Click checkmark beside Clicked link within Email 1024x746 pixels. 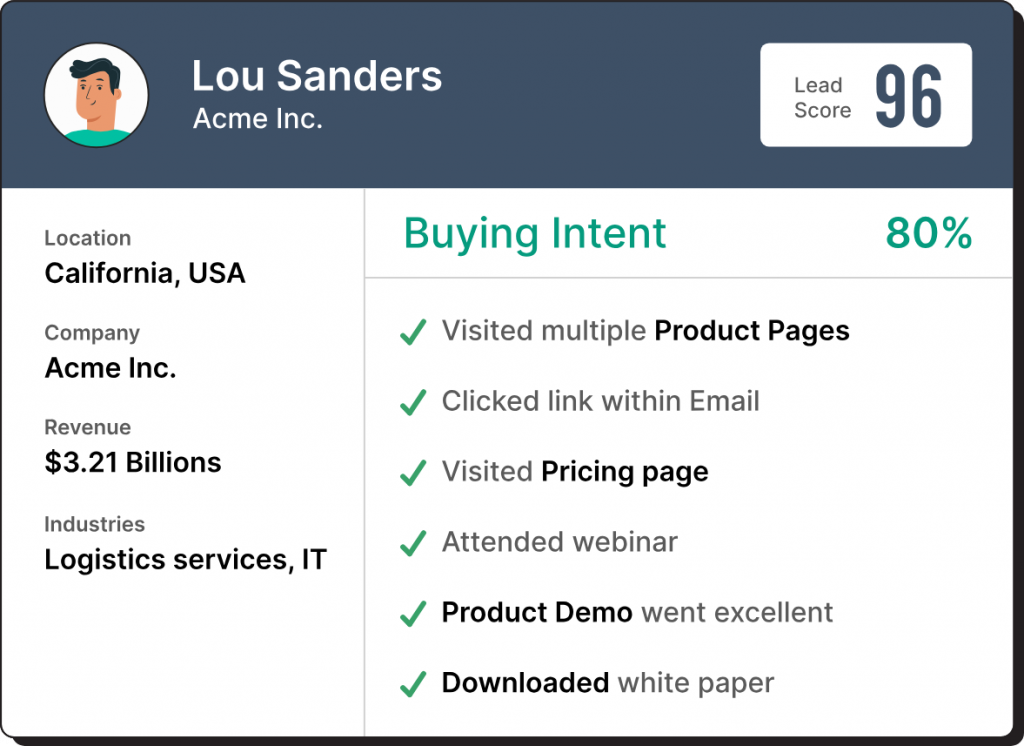(413, 403)
